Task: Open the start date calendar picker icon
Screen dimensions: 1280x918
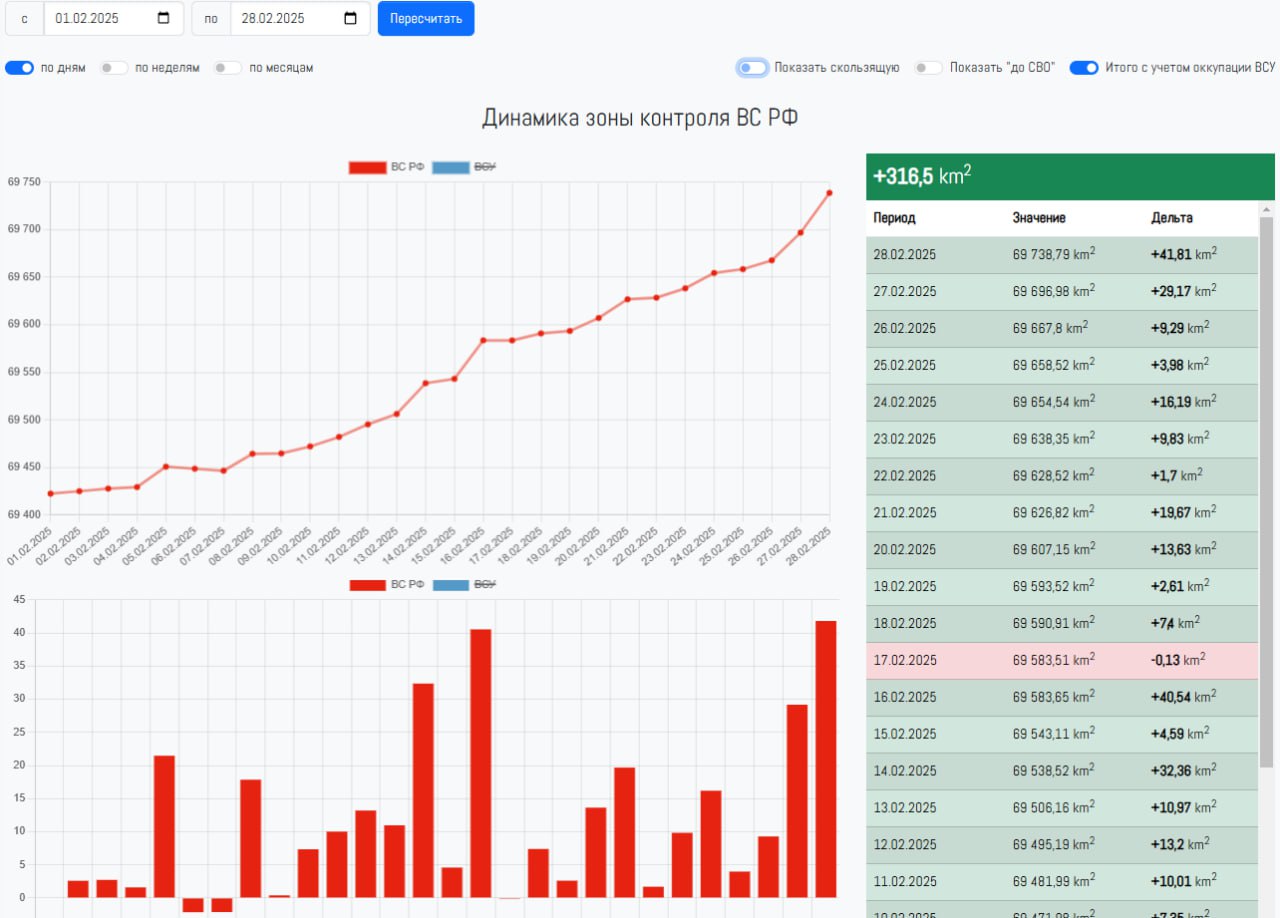Action: coord(164,19)
